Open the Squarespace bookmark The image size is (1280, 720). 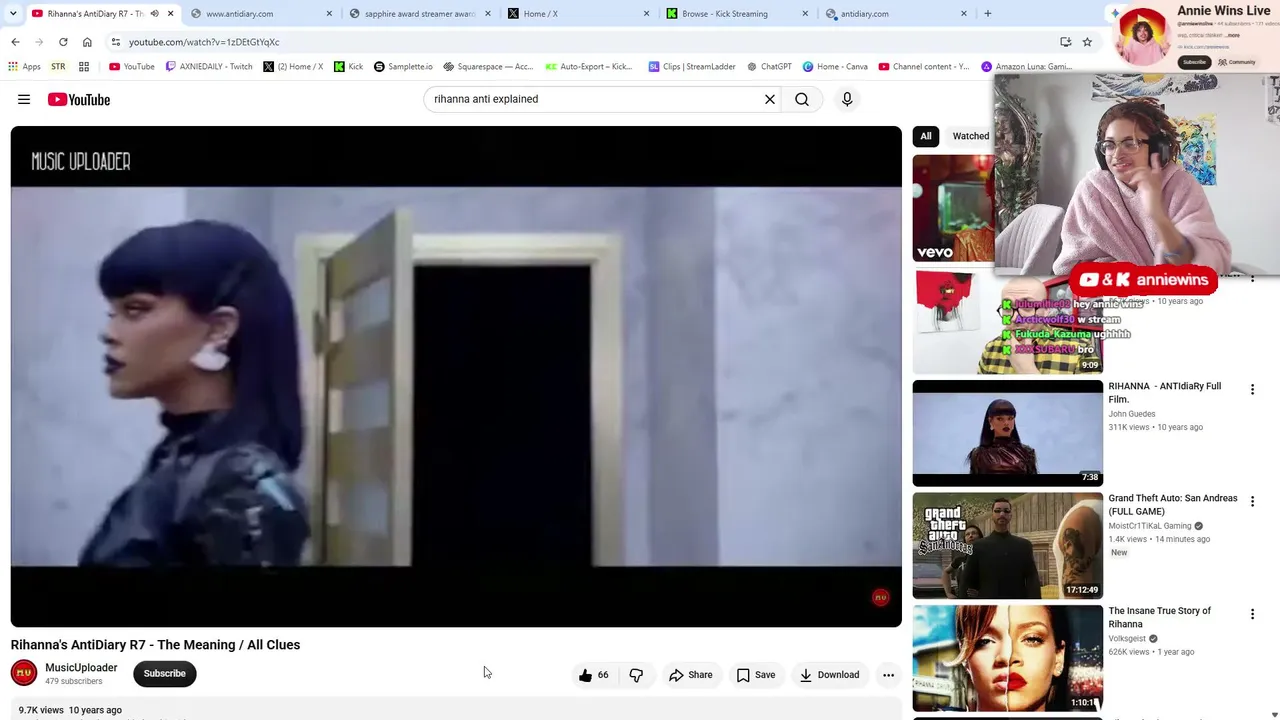(488, 67)
